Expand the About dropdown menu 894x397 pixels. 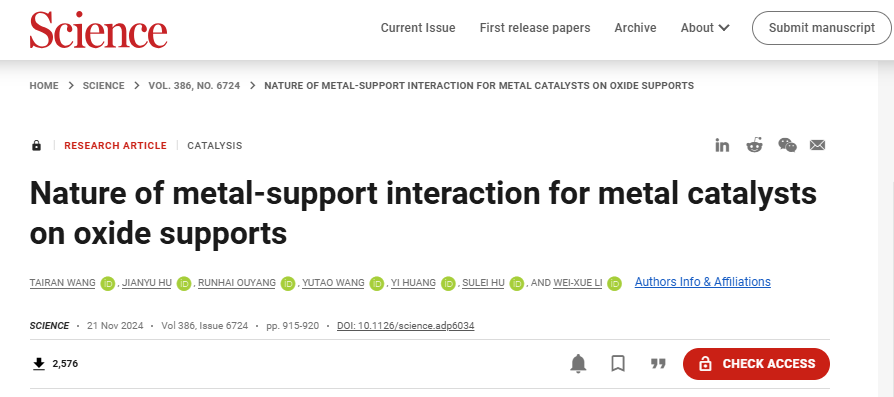tap(705, 28)
